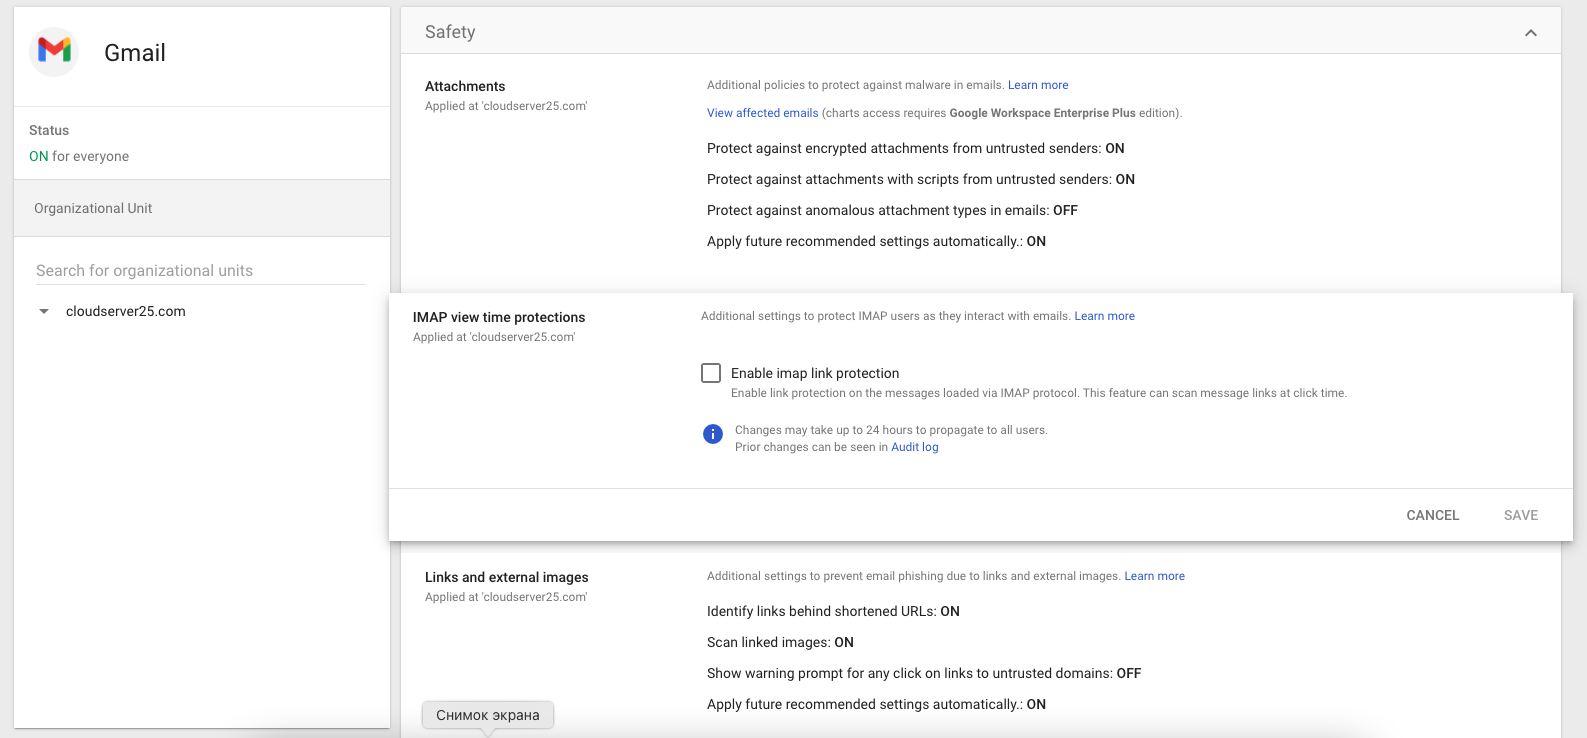
Task: Click Protect against encrypted attachments setting
Action: pos(916,148)
